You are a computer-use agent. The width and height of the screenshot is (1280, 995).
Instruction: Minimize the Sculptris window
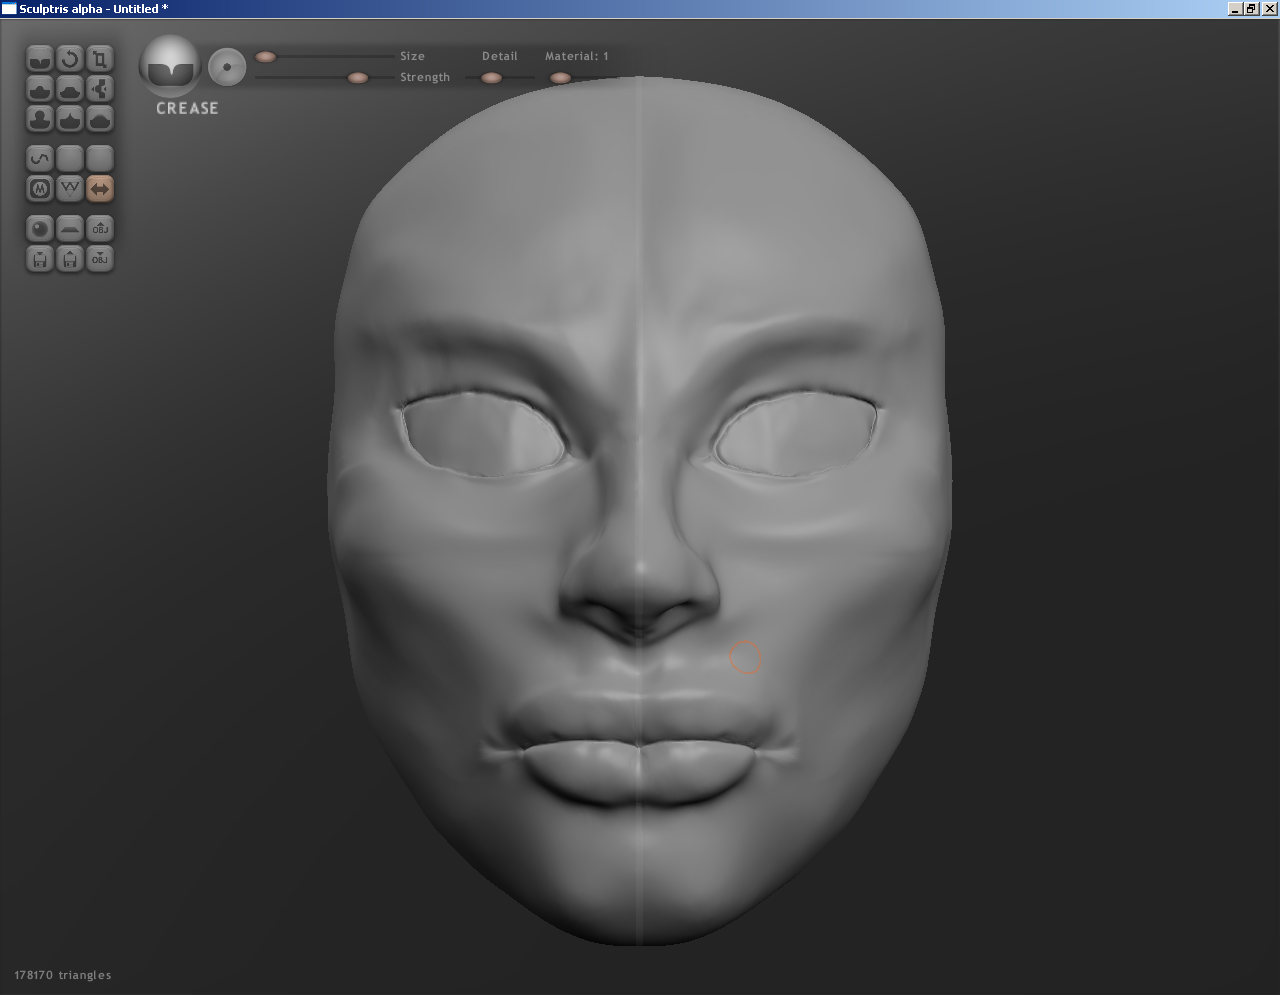(1235, 9)
